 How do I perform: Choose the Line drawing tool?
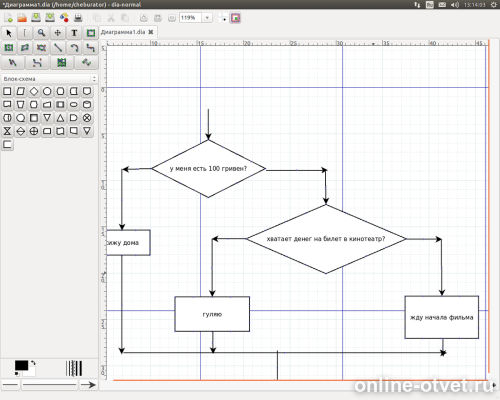(58, 48)
